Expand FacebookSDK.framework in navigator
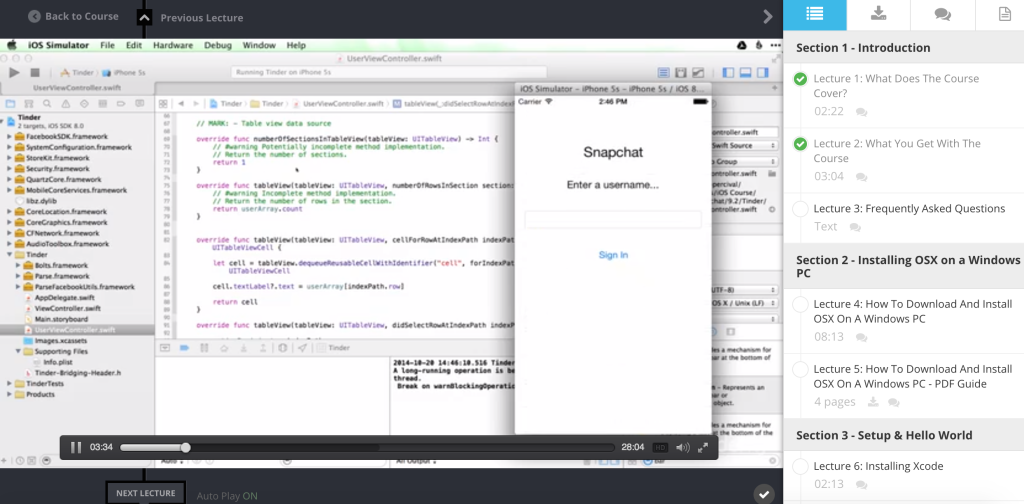This screenshot has height=504, width=1024. point(9,136)
